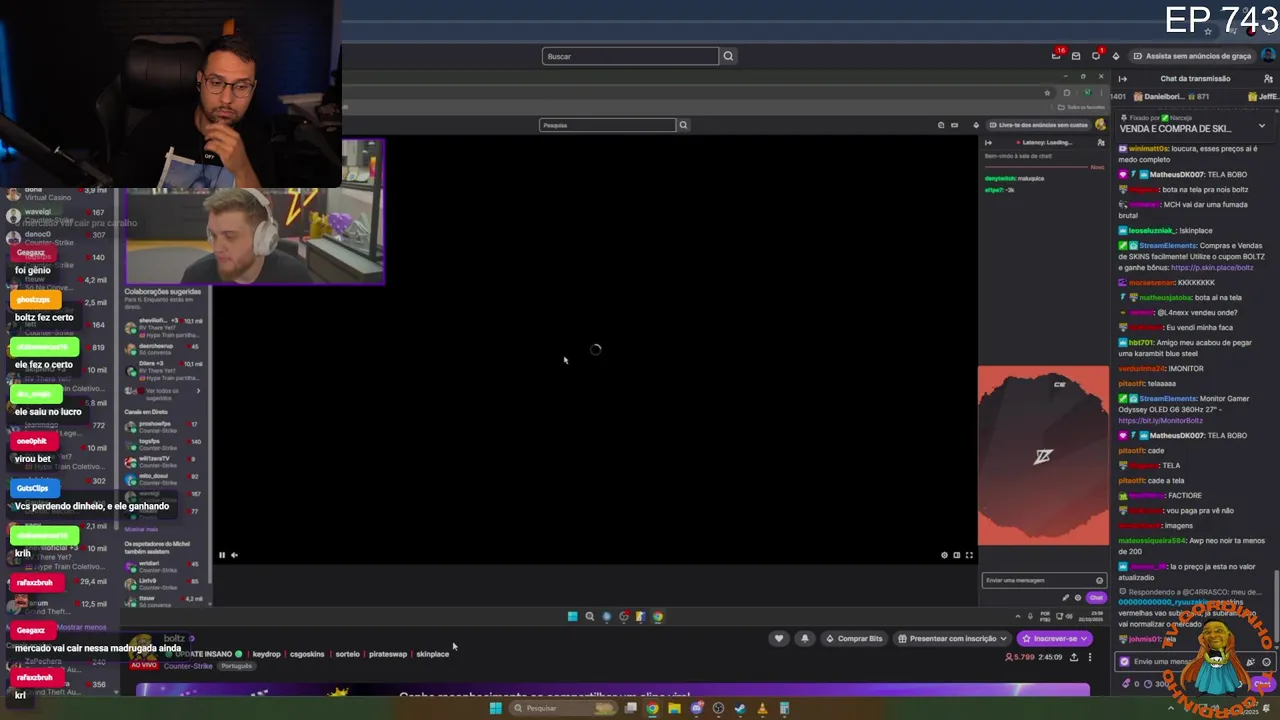Image resolution: width=1280 pixels, height=720 pixels.
Task: Click the 'keydrop' word in stream title
Action: [266, 654]
